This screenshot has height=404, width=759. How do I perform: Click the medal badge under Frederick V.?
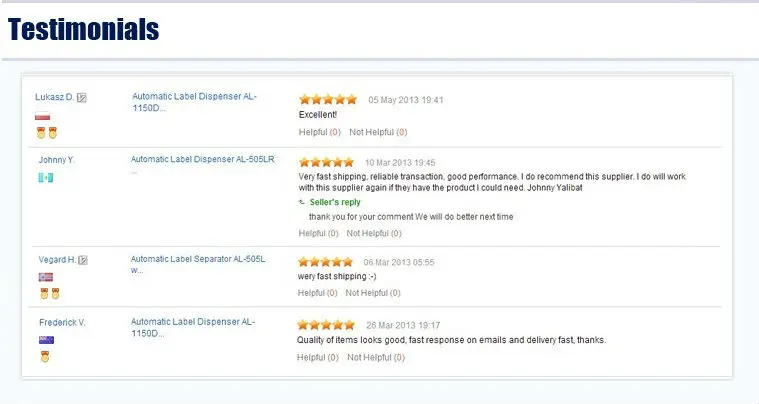point(45,357)
